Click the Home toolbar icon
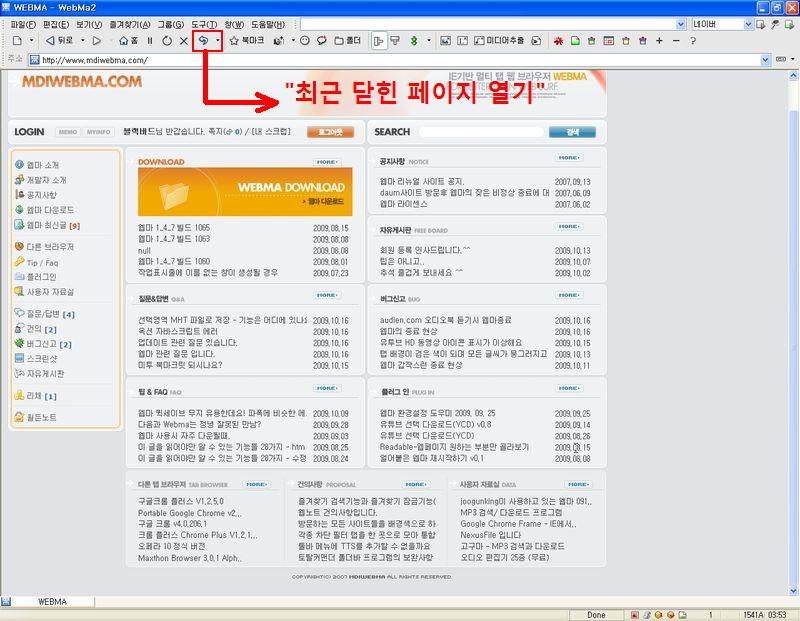Screen dimensions: 800x621 click(x=128, y=41)
